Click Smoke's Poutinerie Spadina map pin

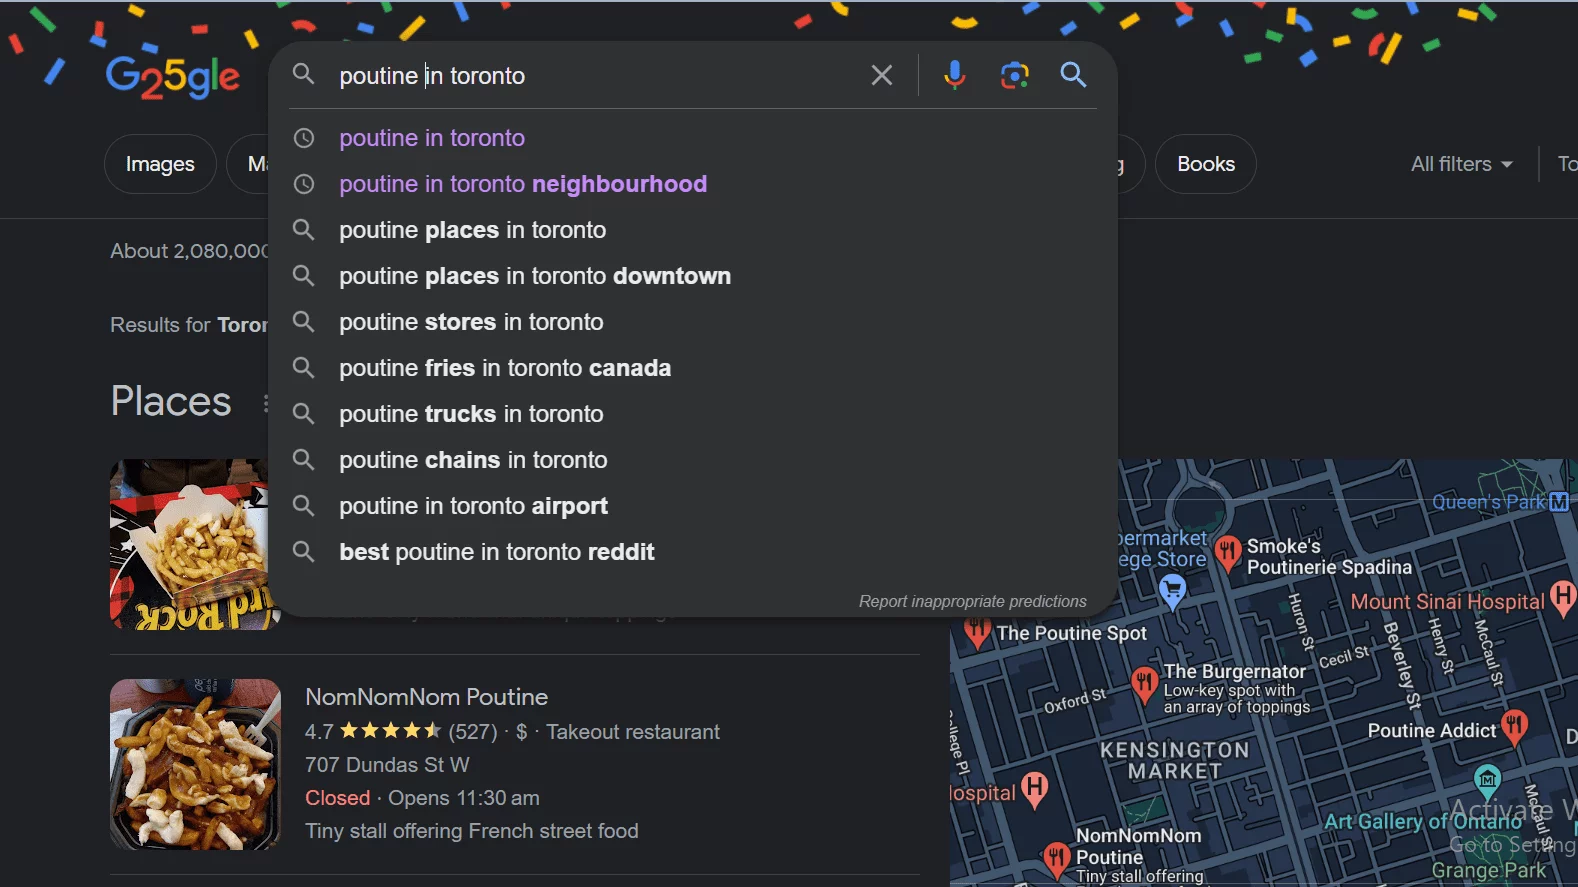tap(1228, 552)
